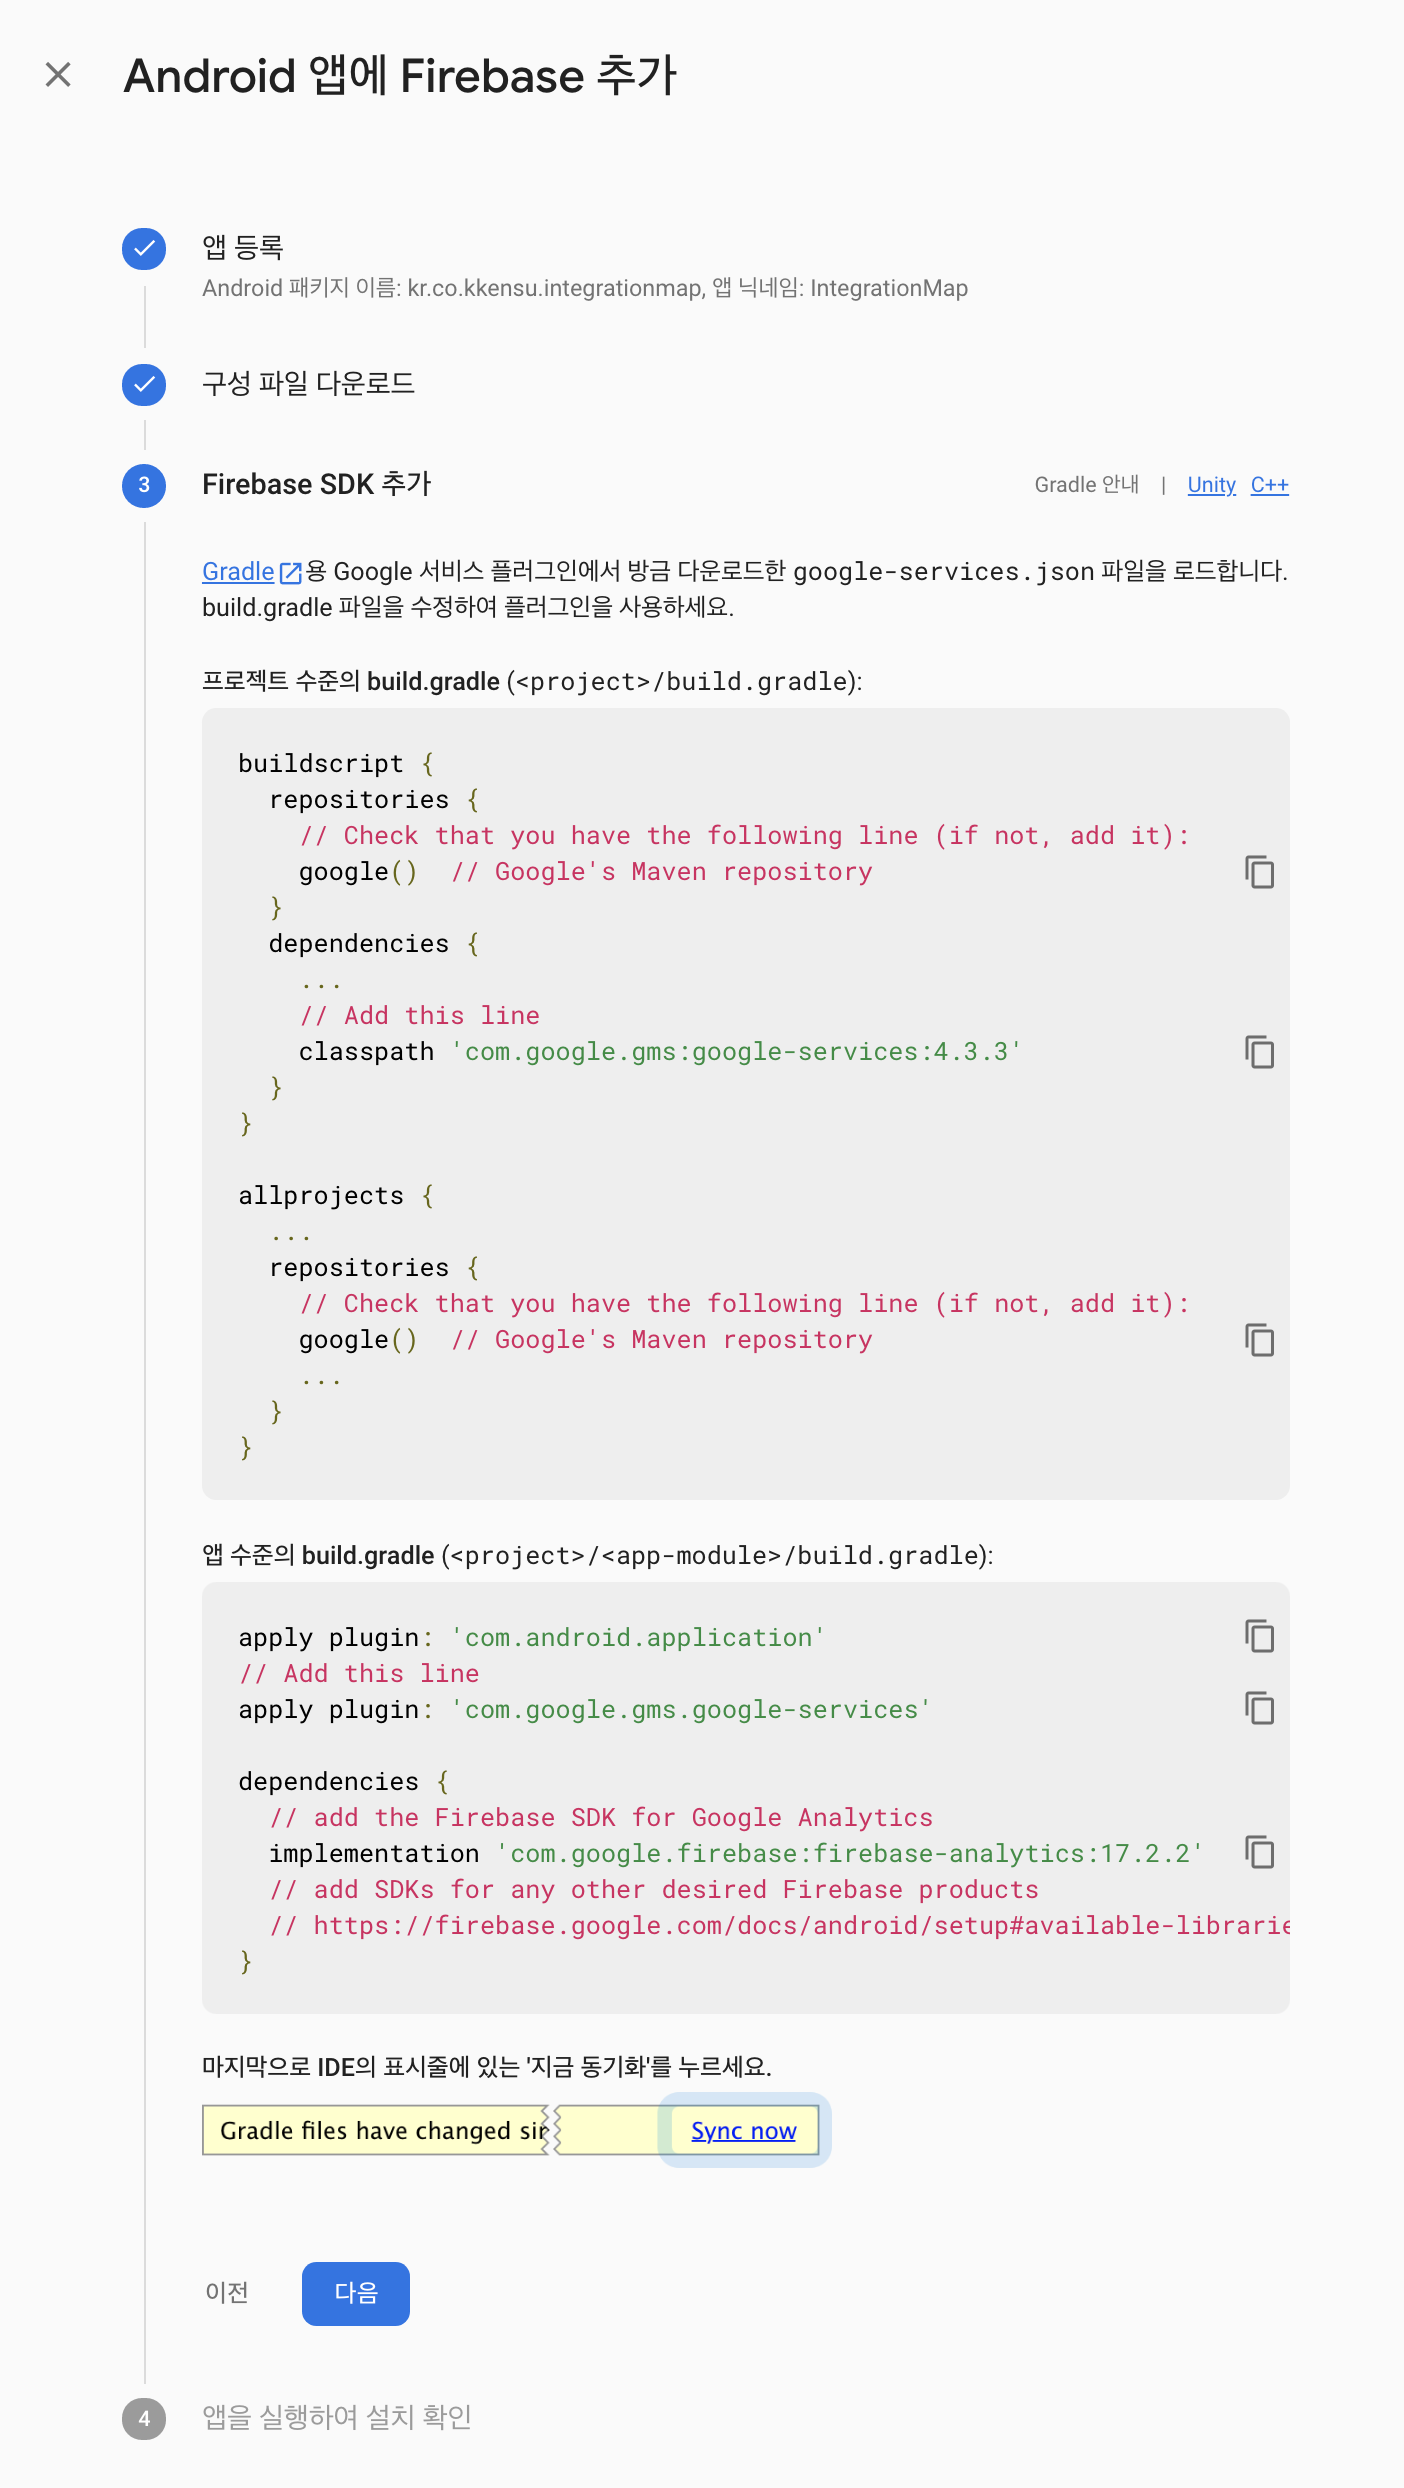Click the 프로젝트 수준의 build.gradle label
Screen dimensions: 1404x2488
point(532,682)
